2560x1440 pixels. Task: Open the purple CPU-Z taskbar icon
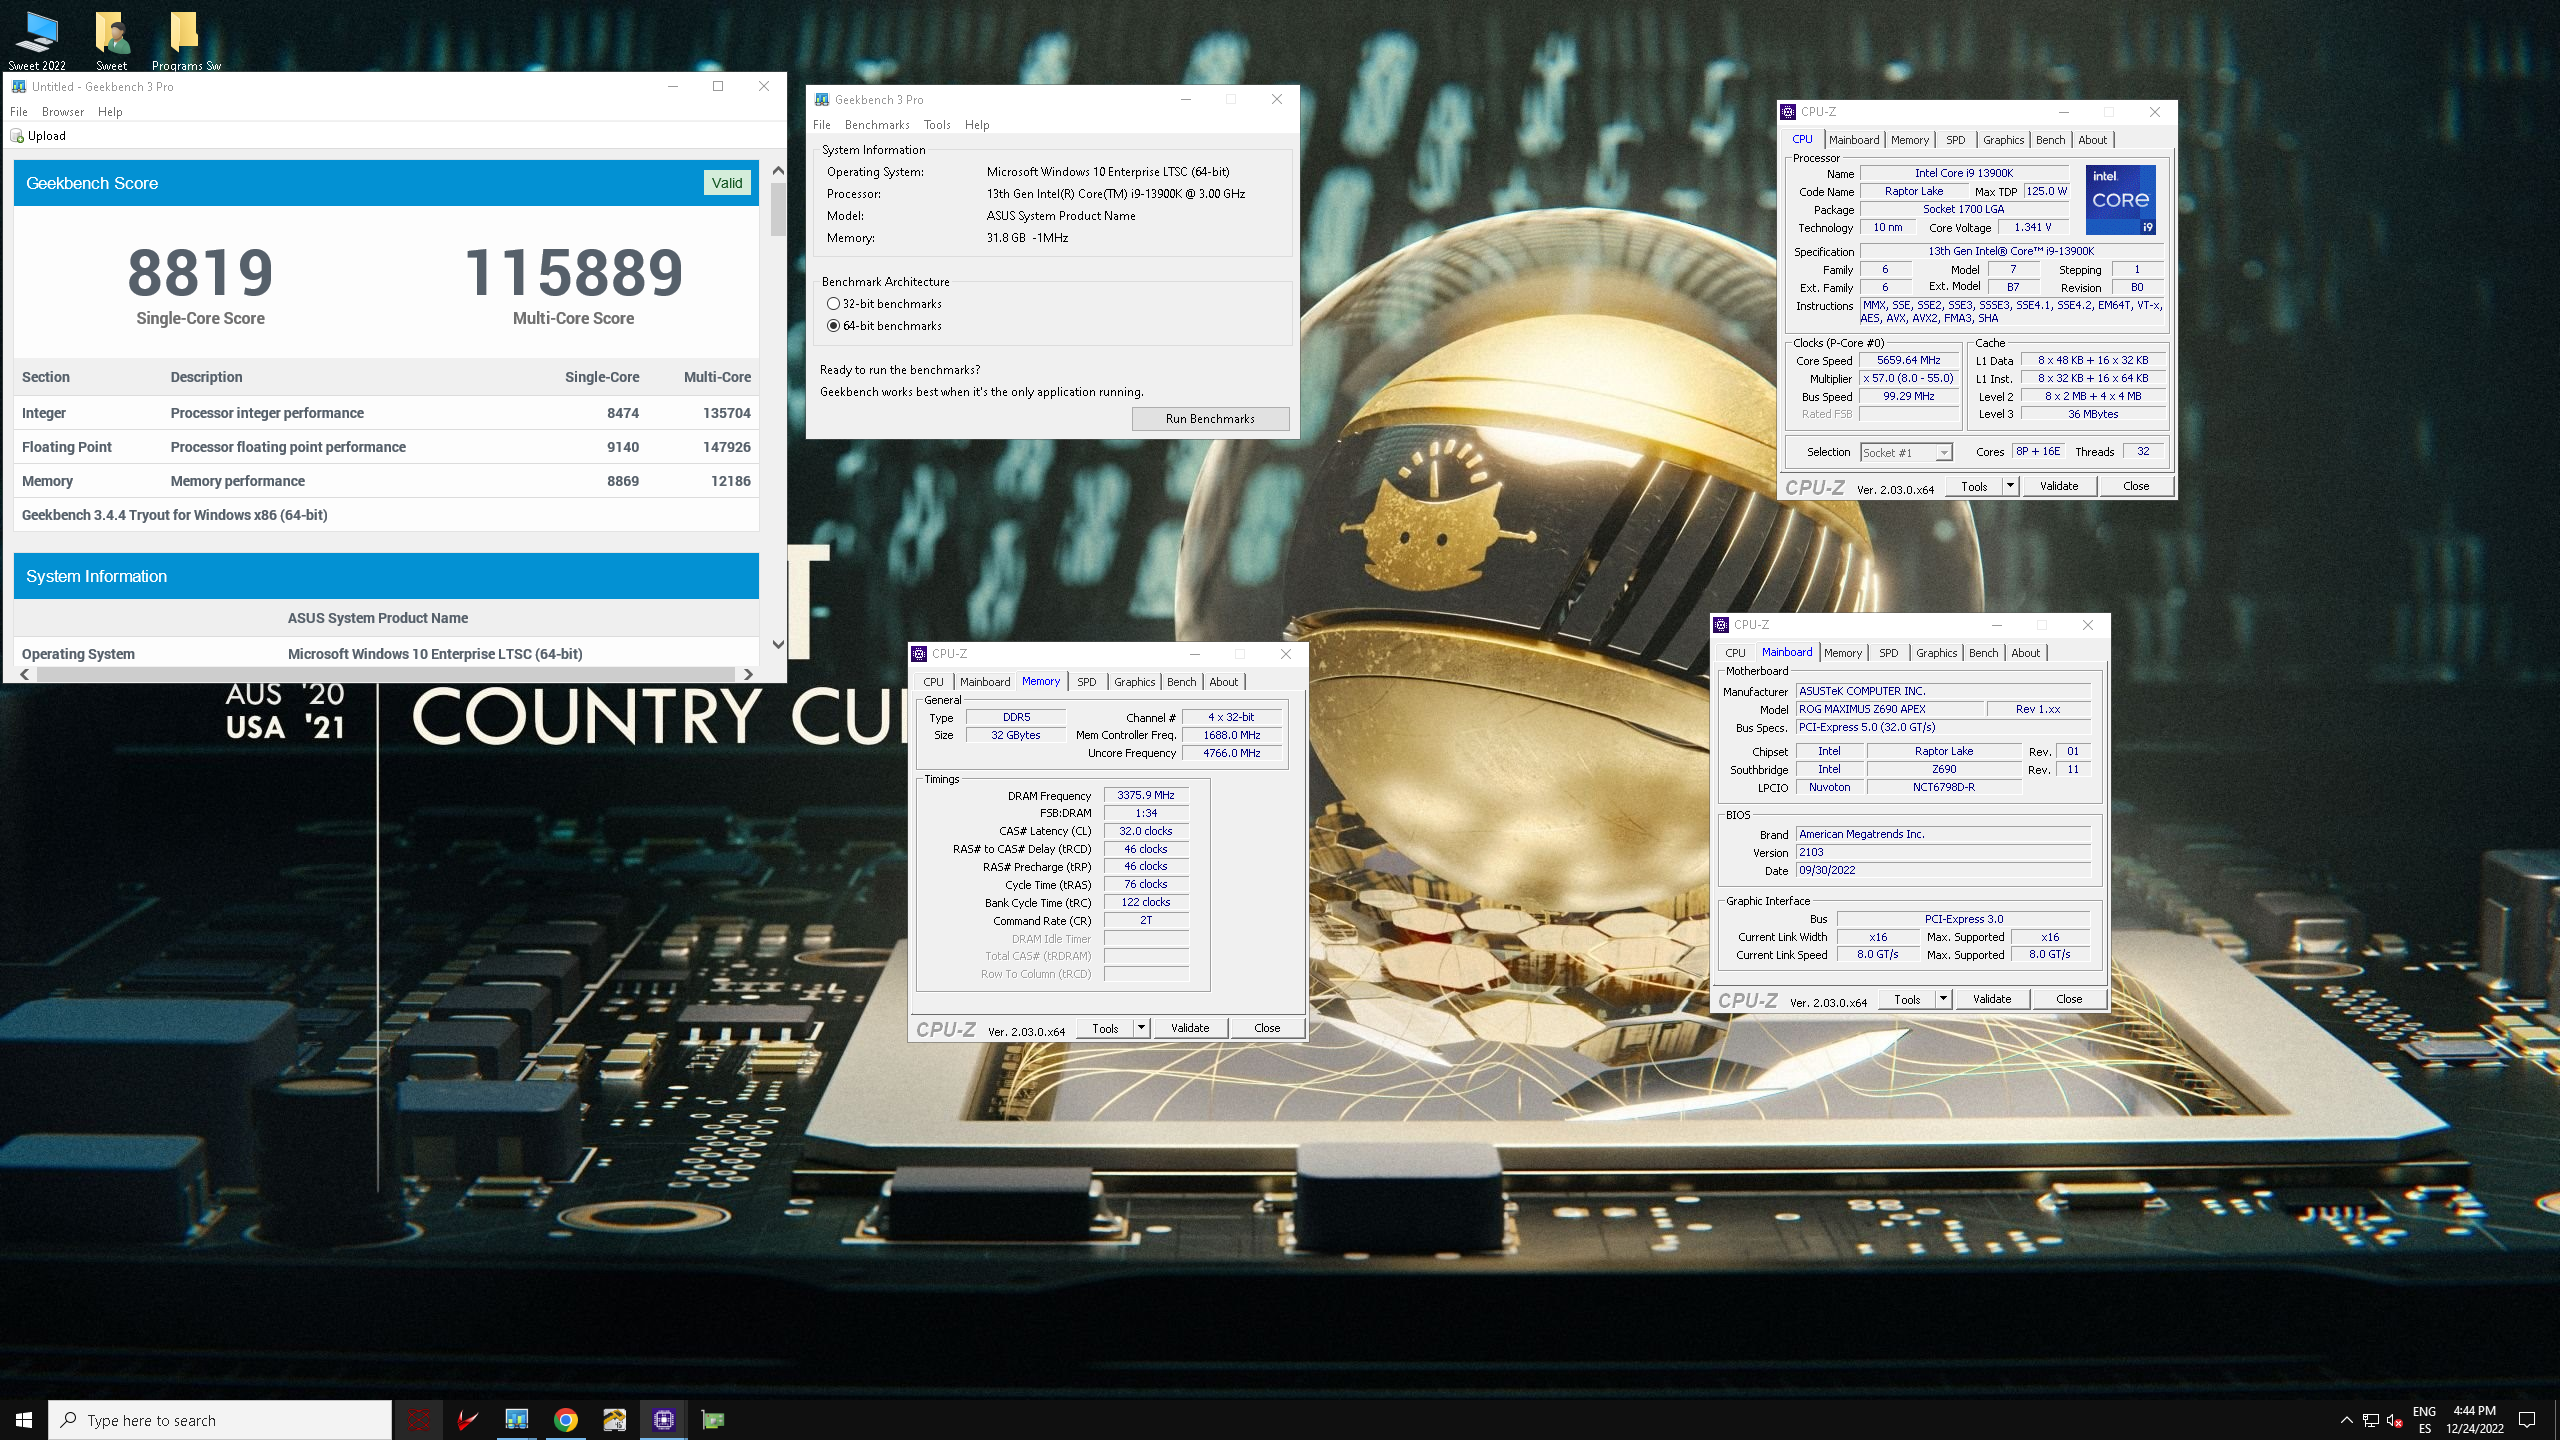tap(663, 1420)
